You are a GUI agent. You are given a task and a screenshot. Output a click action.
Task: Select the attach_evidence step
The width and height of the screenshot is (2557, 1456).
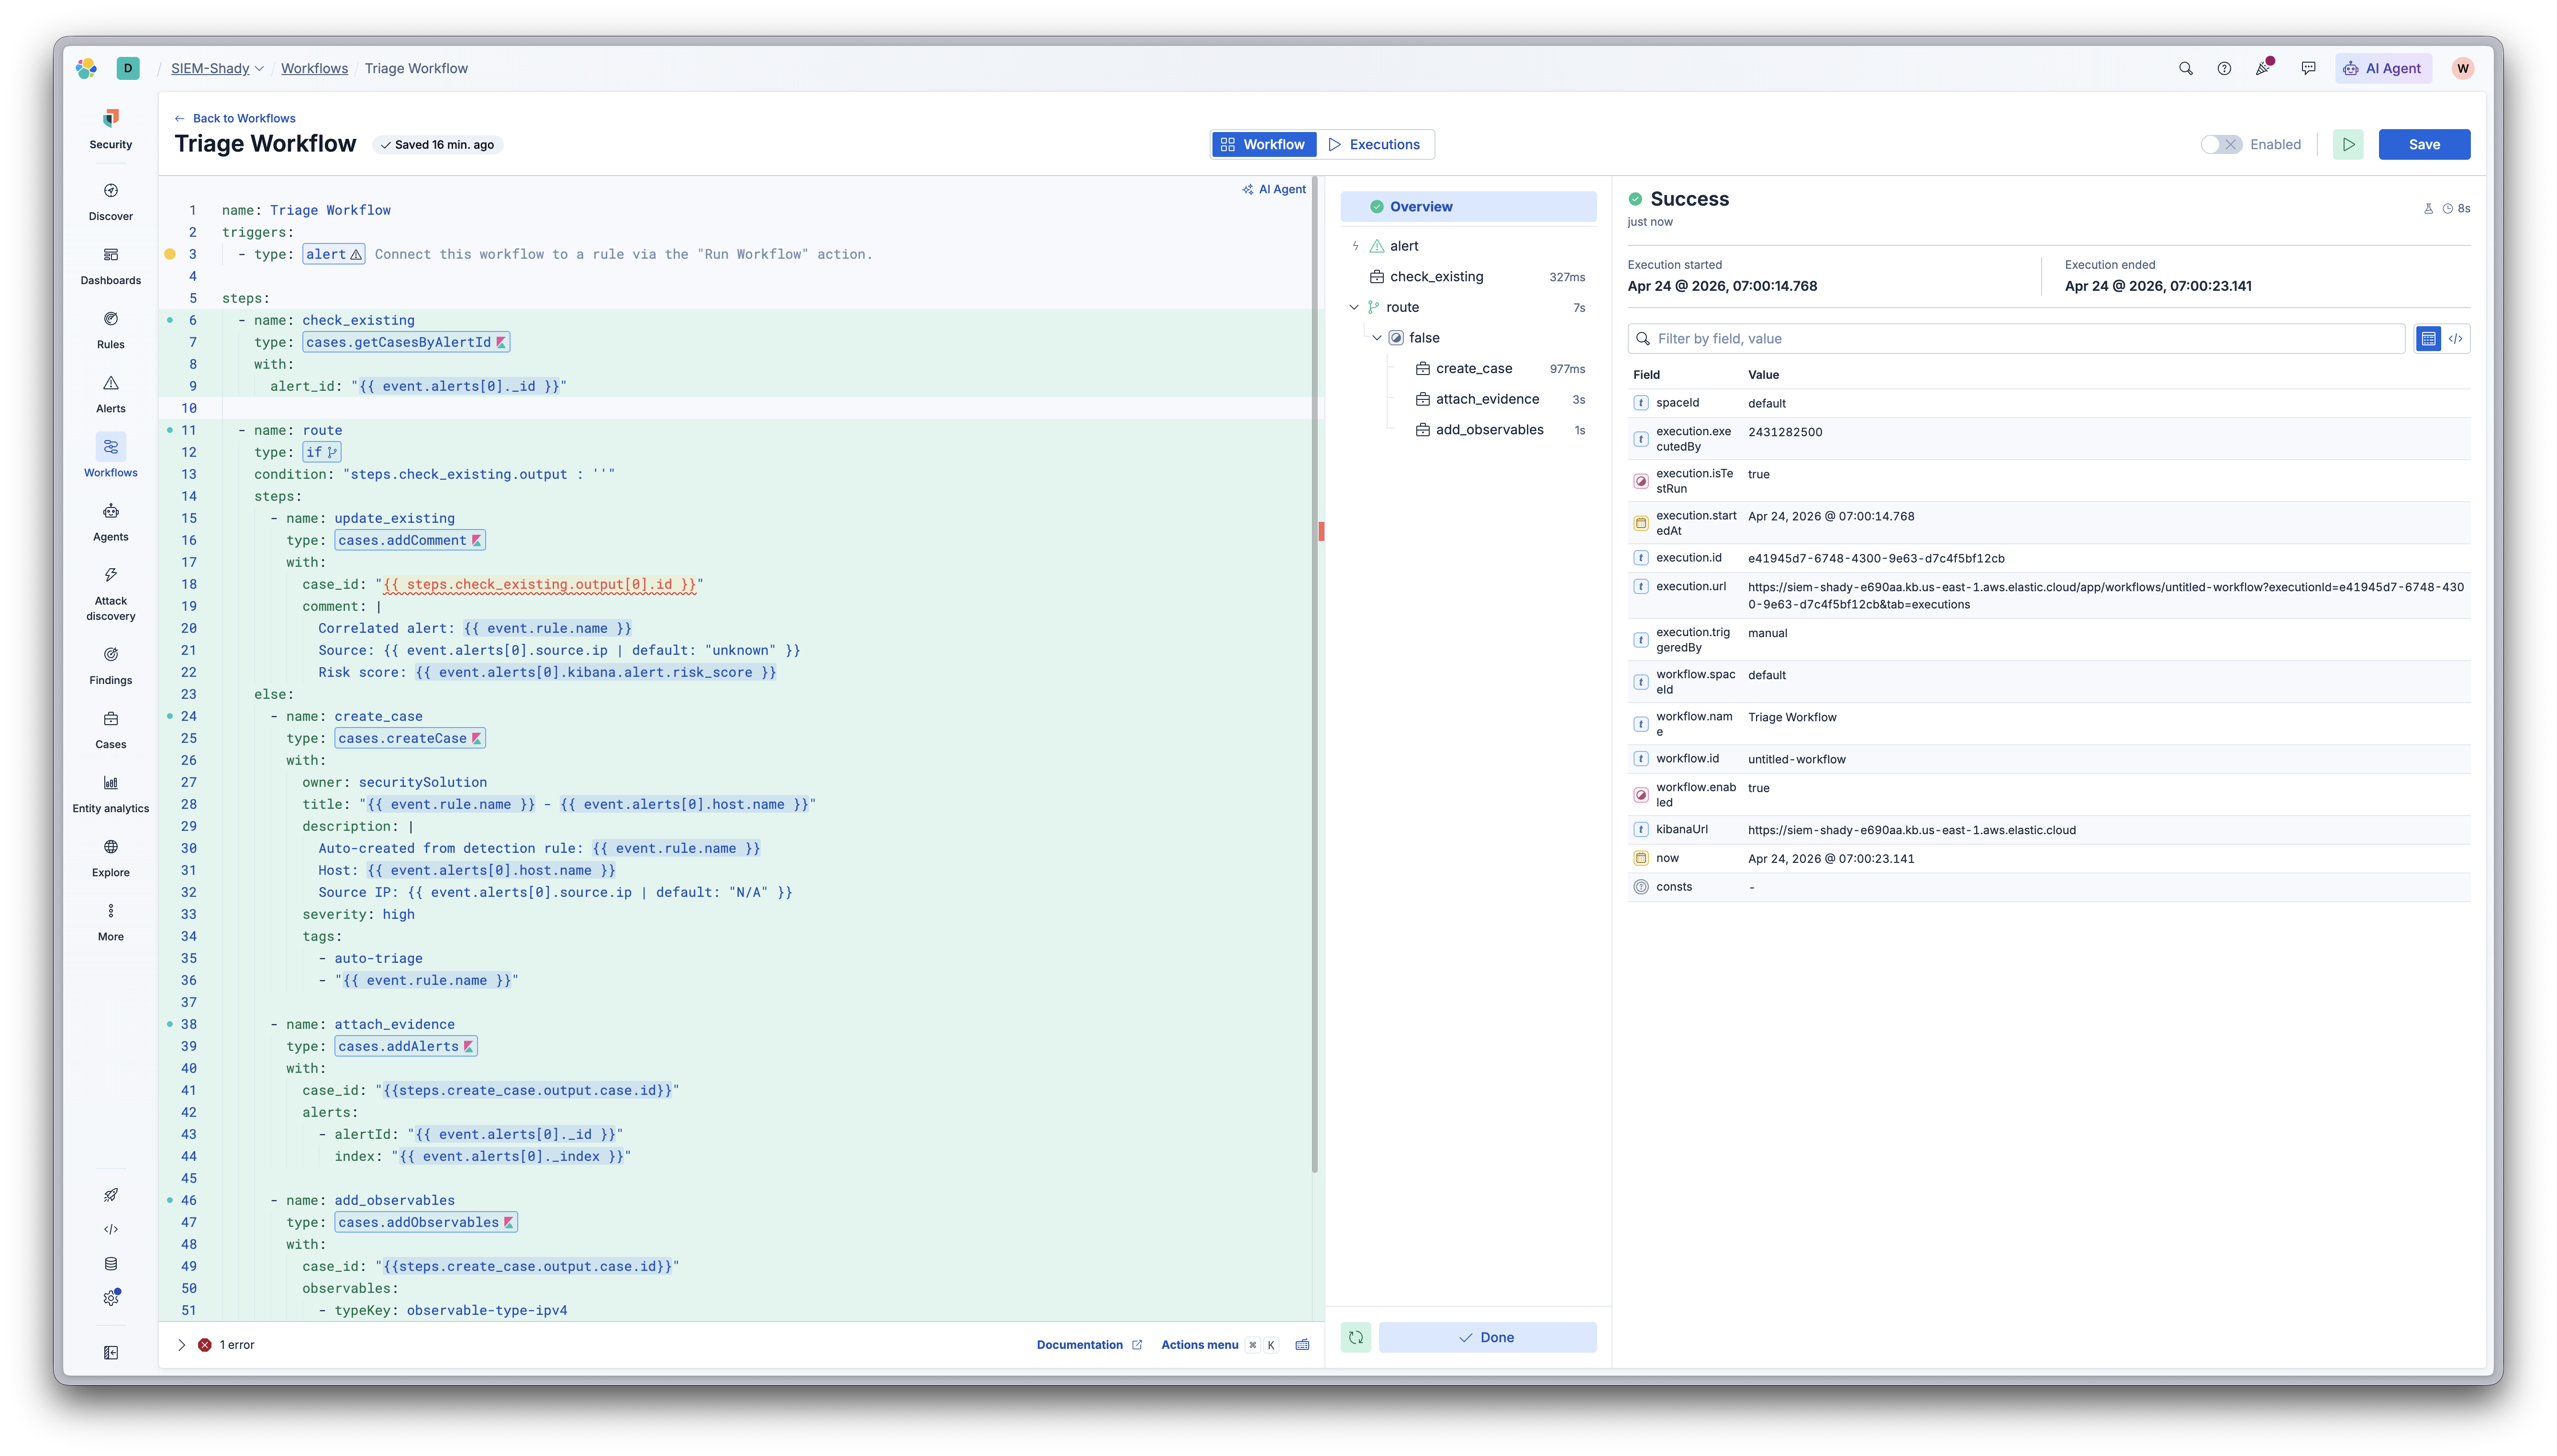[x=1500, y=399]
